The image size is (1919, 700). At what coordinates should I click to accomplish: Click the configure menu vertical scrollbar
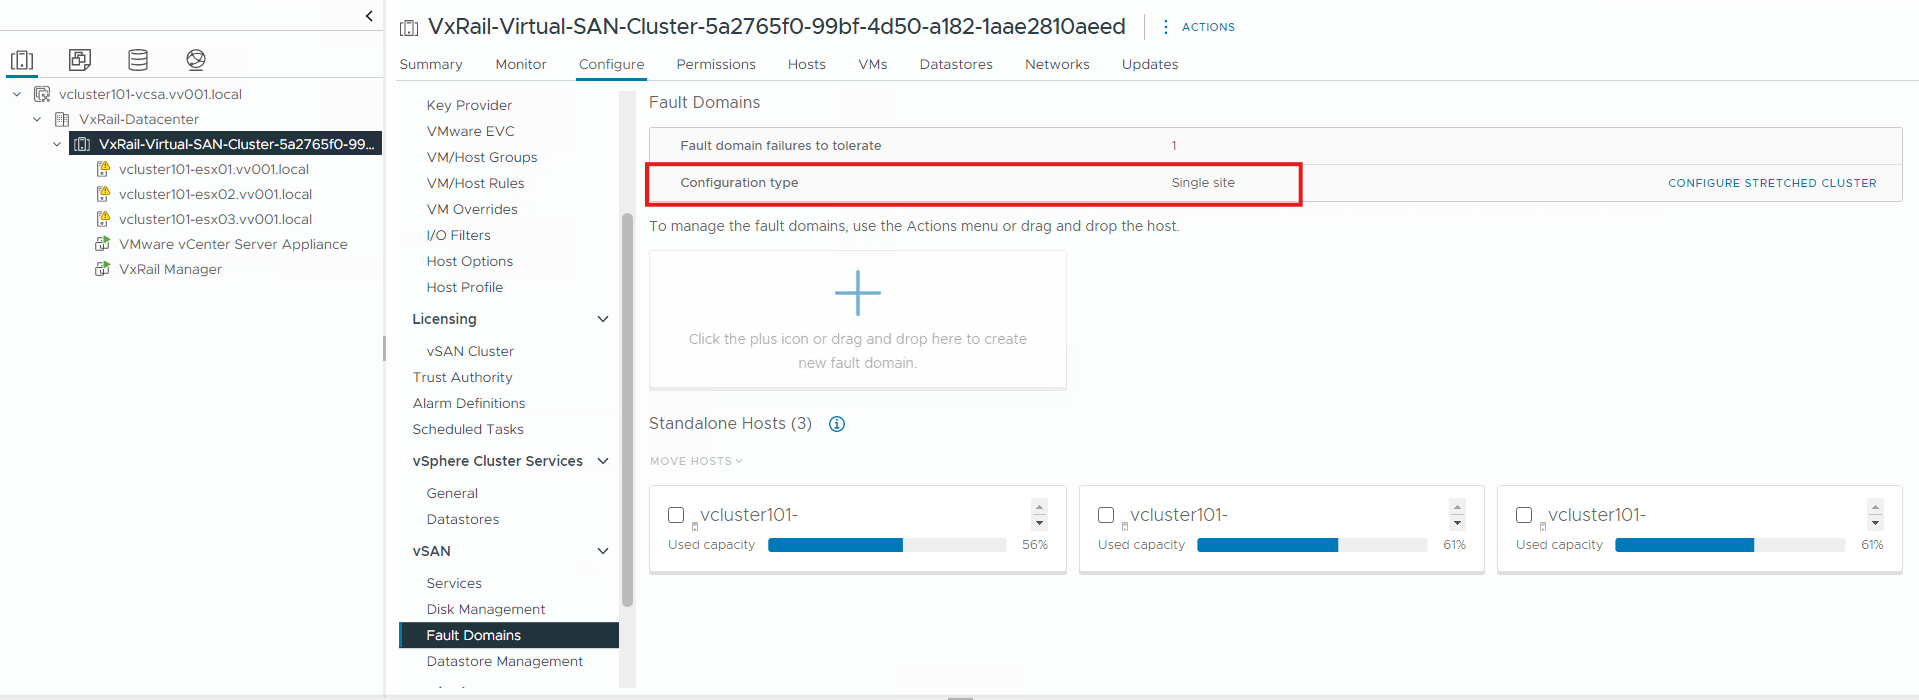click(627, 410)
